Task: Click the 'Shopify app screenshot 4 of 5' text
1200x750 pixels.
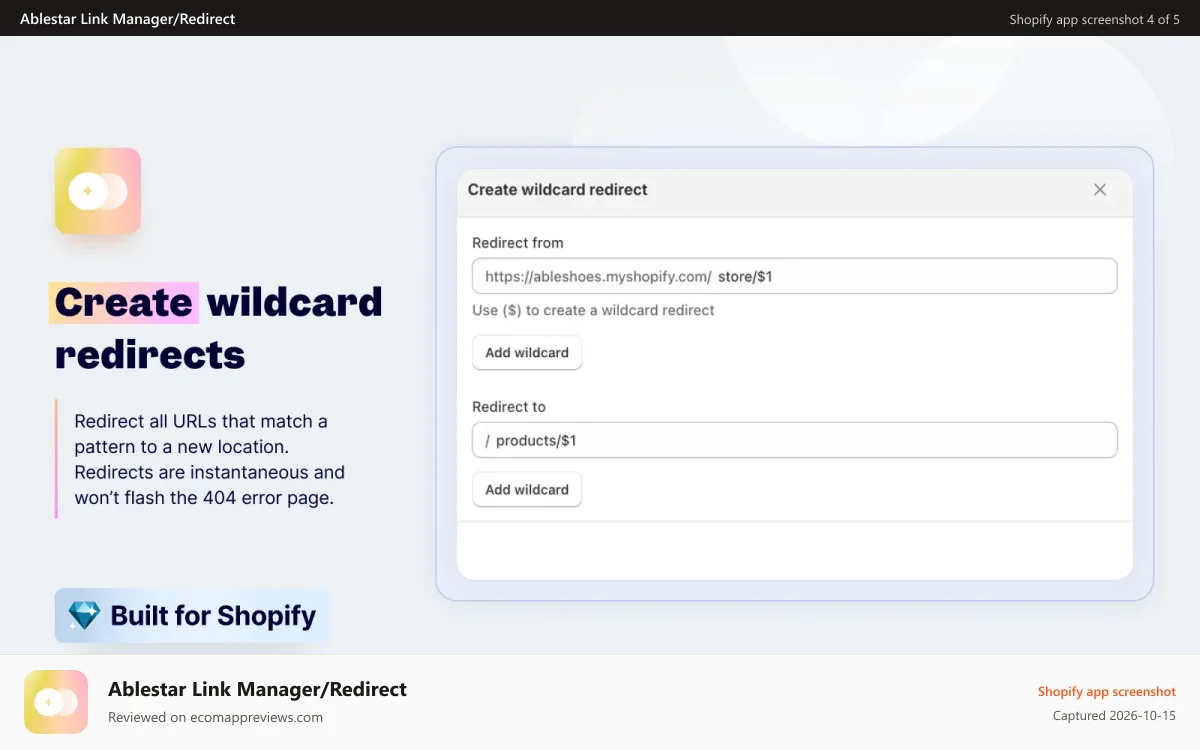Action: pos(1095,19)
